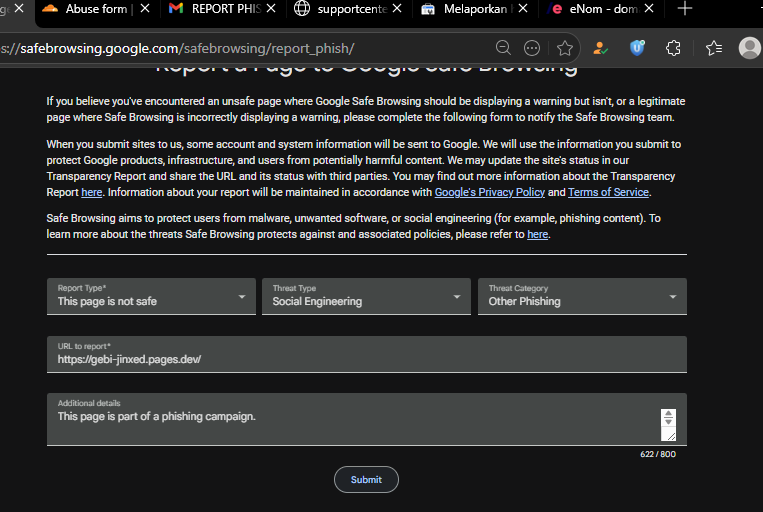
Task: Bookmark this page with the star icon
Action: [x=564, y=48]
